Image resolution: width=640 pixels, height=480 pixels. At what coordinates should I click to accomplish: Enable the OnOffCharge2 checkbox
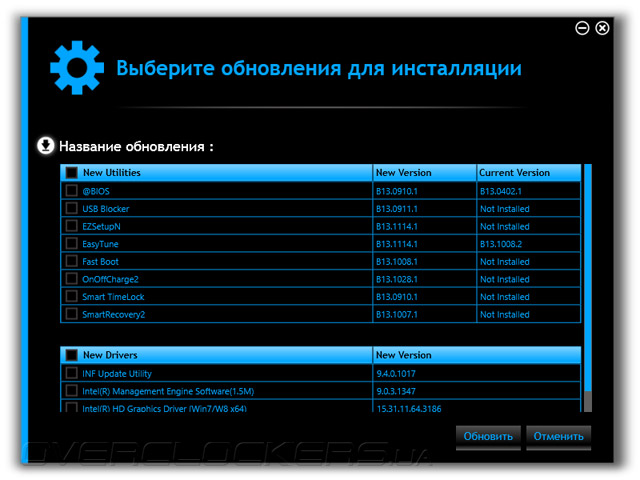click(x=71, y=278)
